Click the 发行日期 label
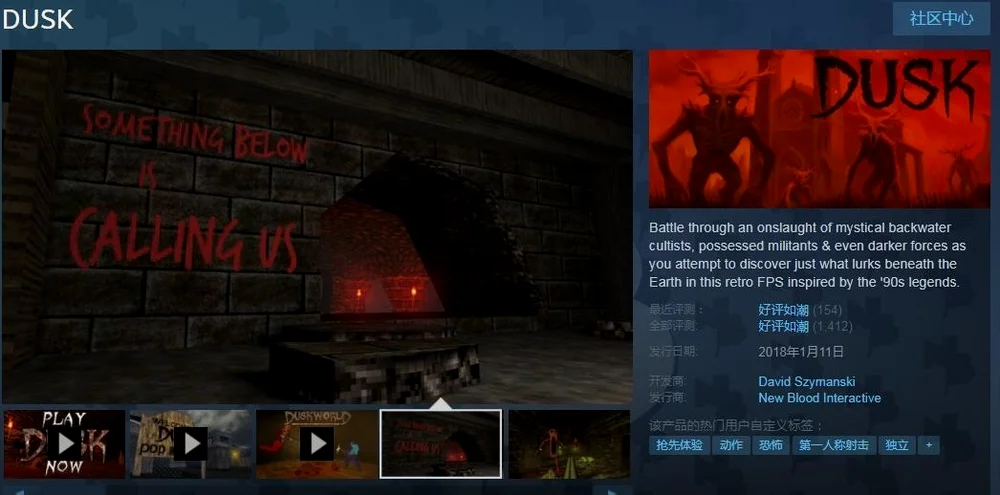The image size is (1000, 495). pyautogui.click(x=673, y=351)
